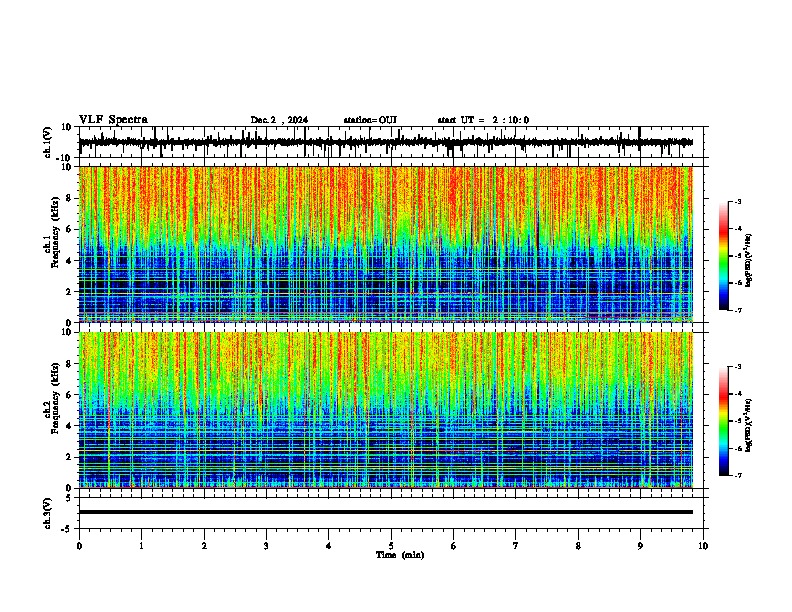The image size is (792, 612).
Task: Click the 'ch.1(V)' waveform axis label
Action: tap(48, 142)
